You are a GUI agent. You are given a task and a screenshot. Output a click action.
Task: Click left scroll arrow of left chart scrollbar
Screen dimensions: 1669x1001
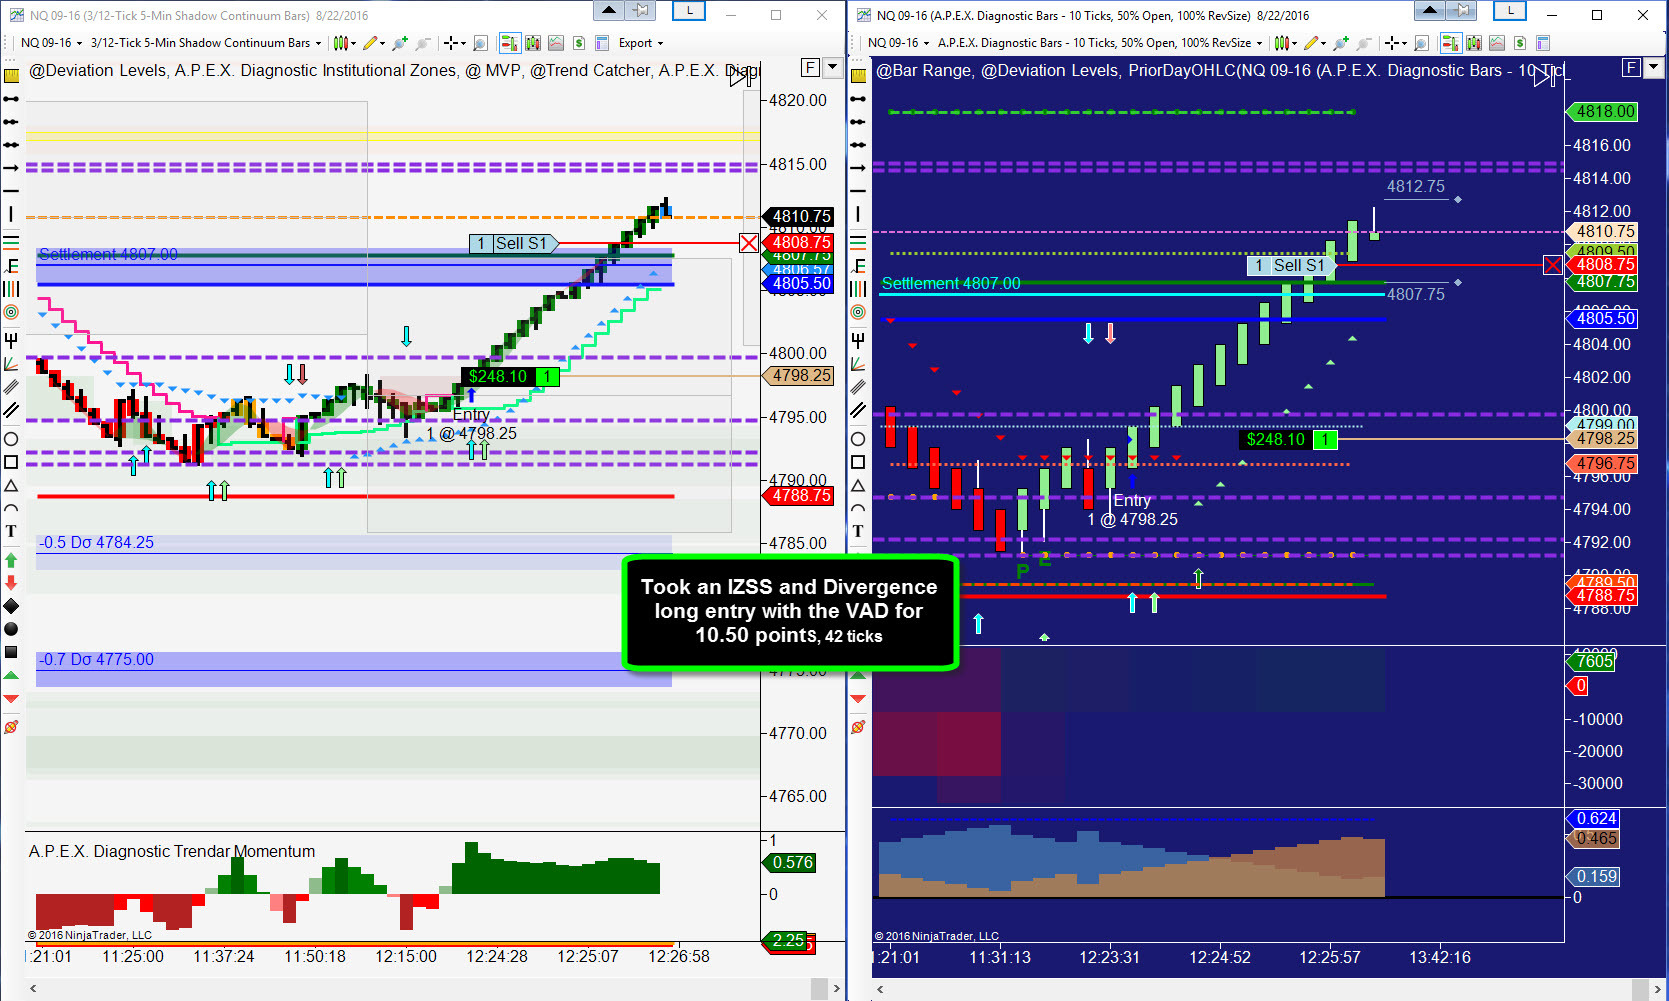(33, 989)
